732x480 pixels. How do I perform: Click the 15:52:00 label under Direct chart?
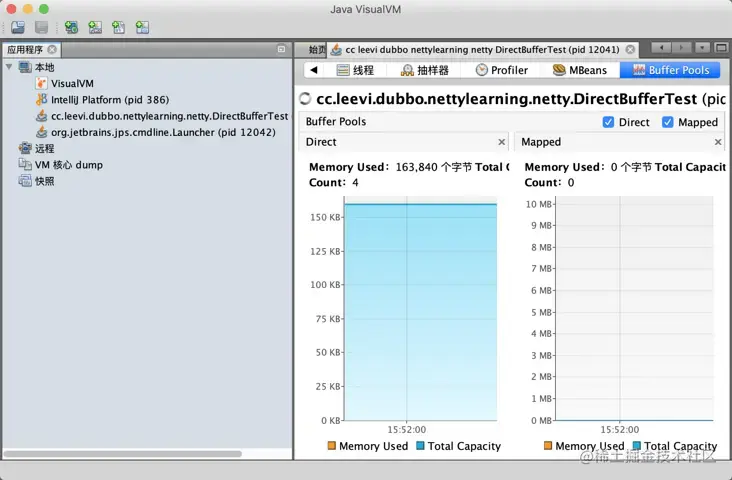pos(407,429)
